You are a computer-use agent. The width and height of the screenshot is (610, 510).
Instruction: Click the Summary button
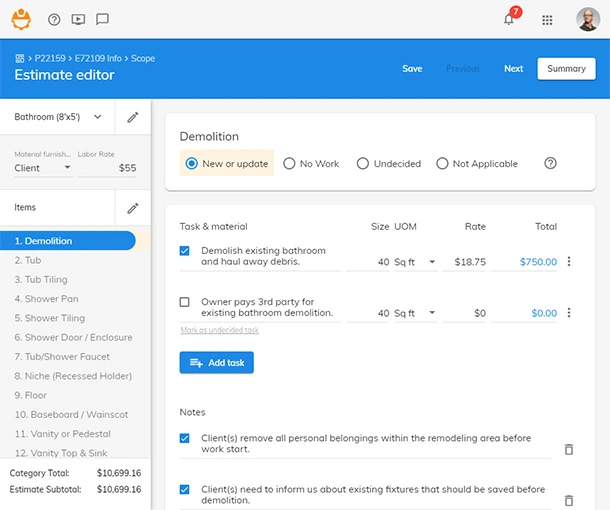coord(566,69)
